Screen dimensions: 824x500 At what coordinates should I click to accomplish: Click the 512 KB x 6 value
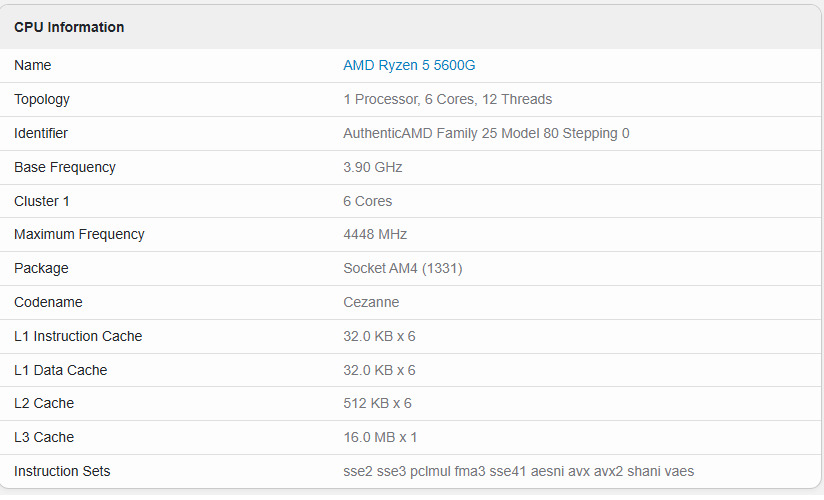pyautogui.click(x=377, y=404)
